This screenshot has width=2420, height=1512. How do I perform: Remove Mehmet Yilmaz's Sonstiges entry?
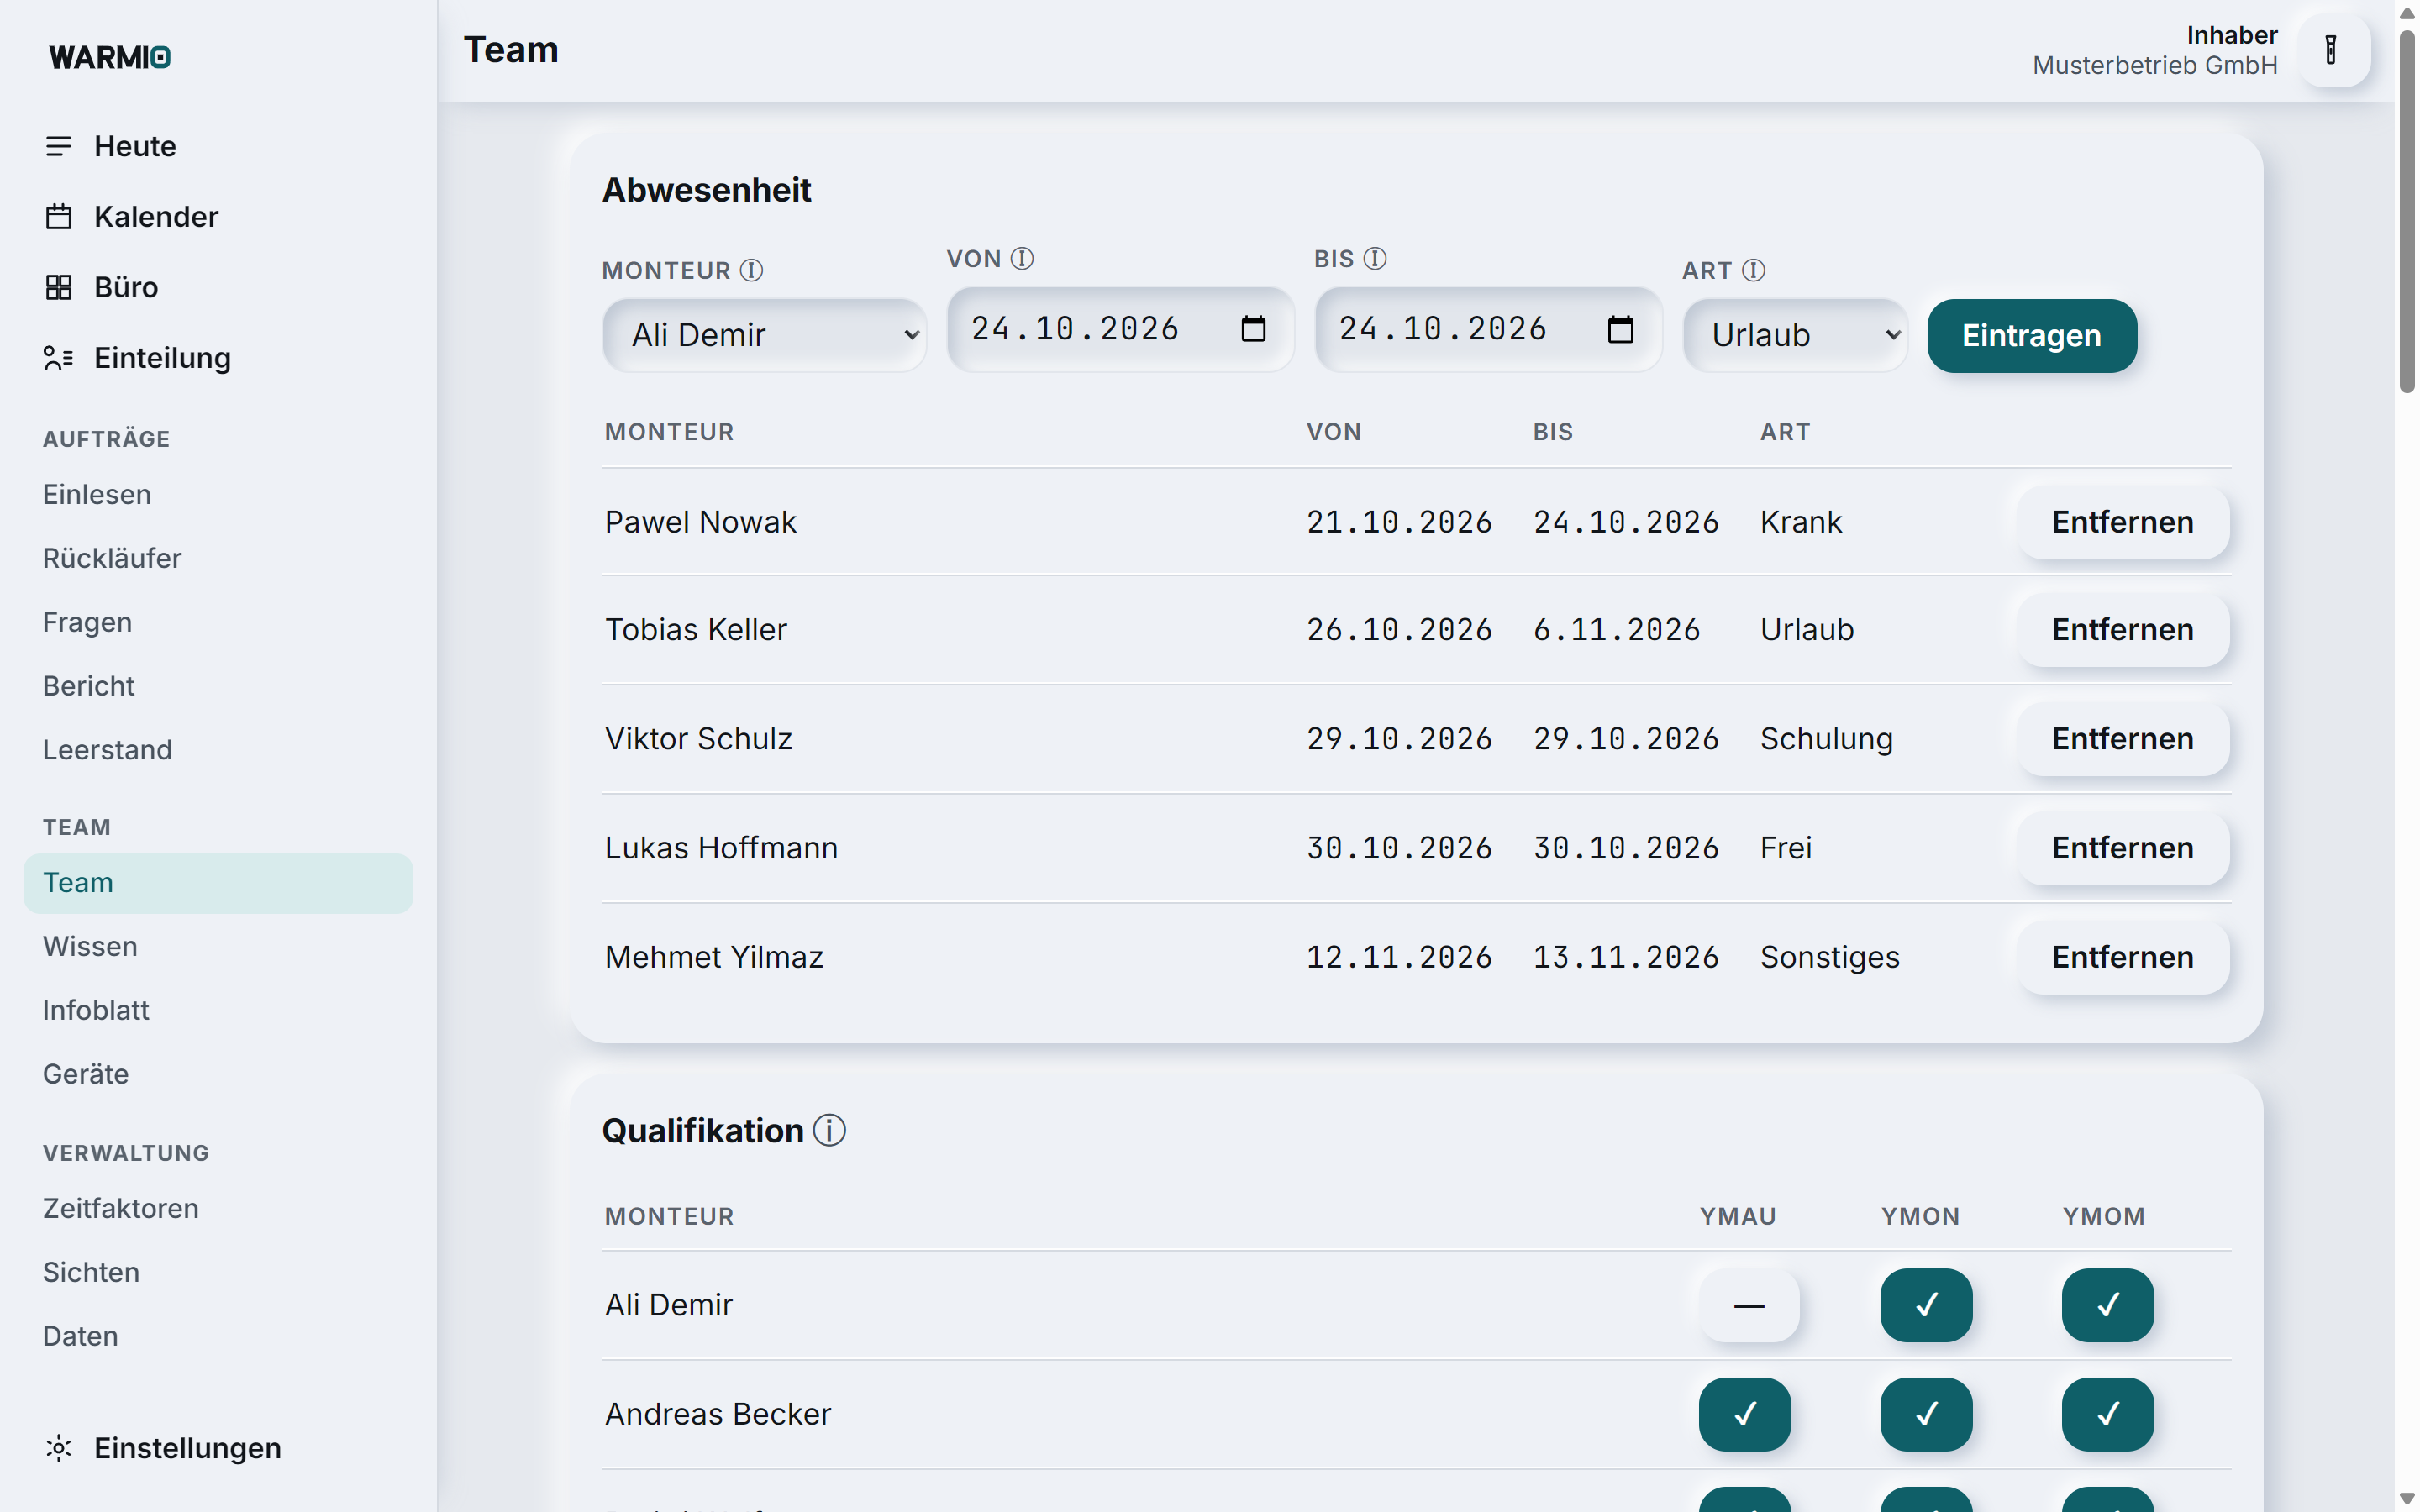(x=2122, y=957)
